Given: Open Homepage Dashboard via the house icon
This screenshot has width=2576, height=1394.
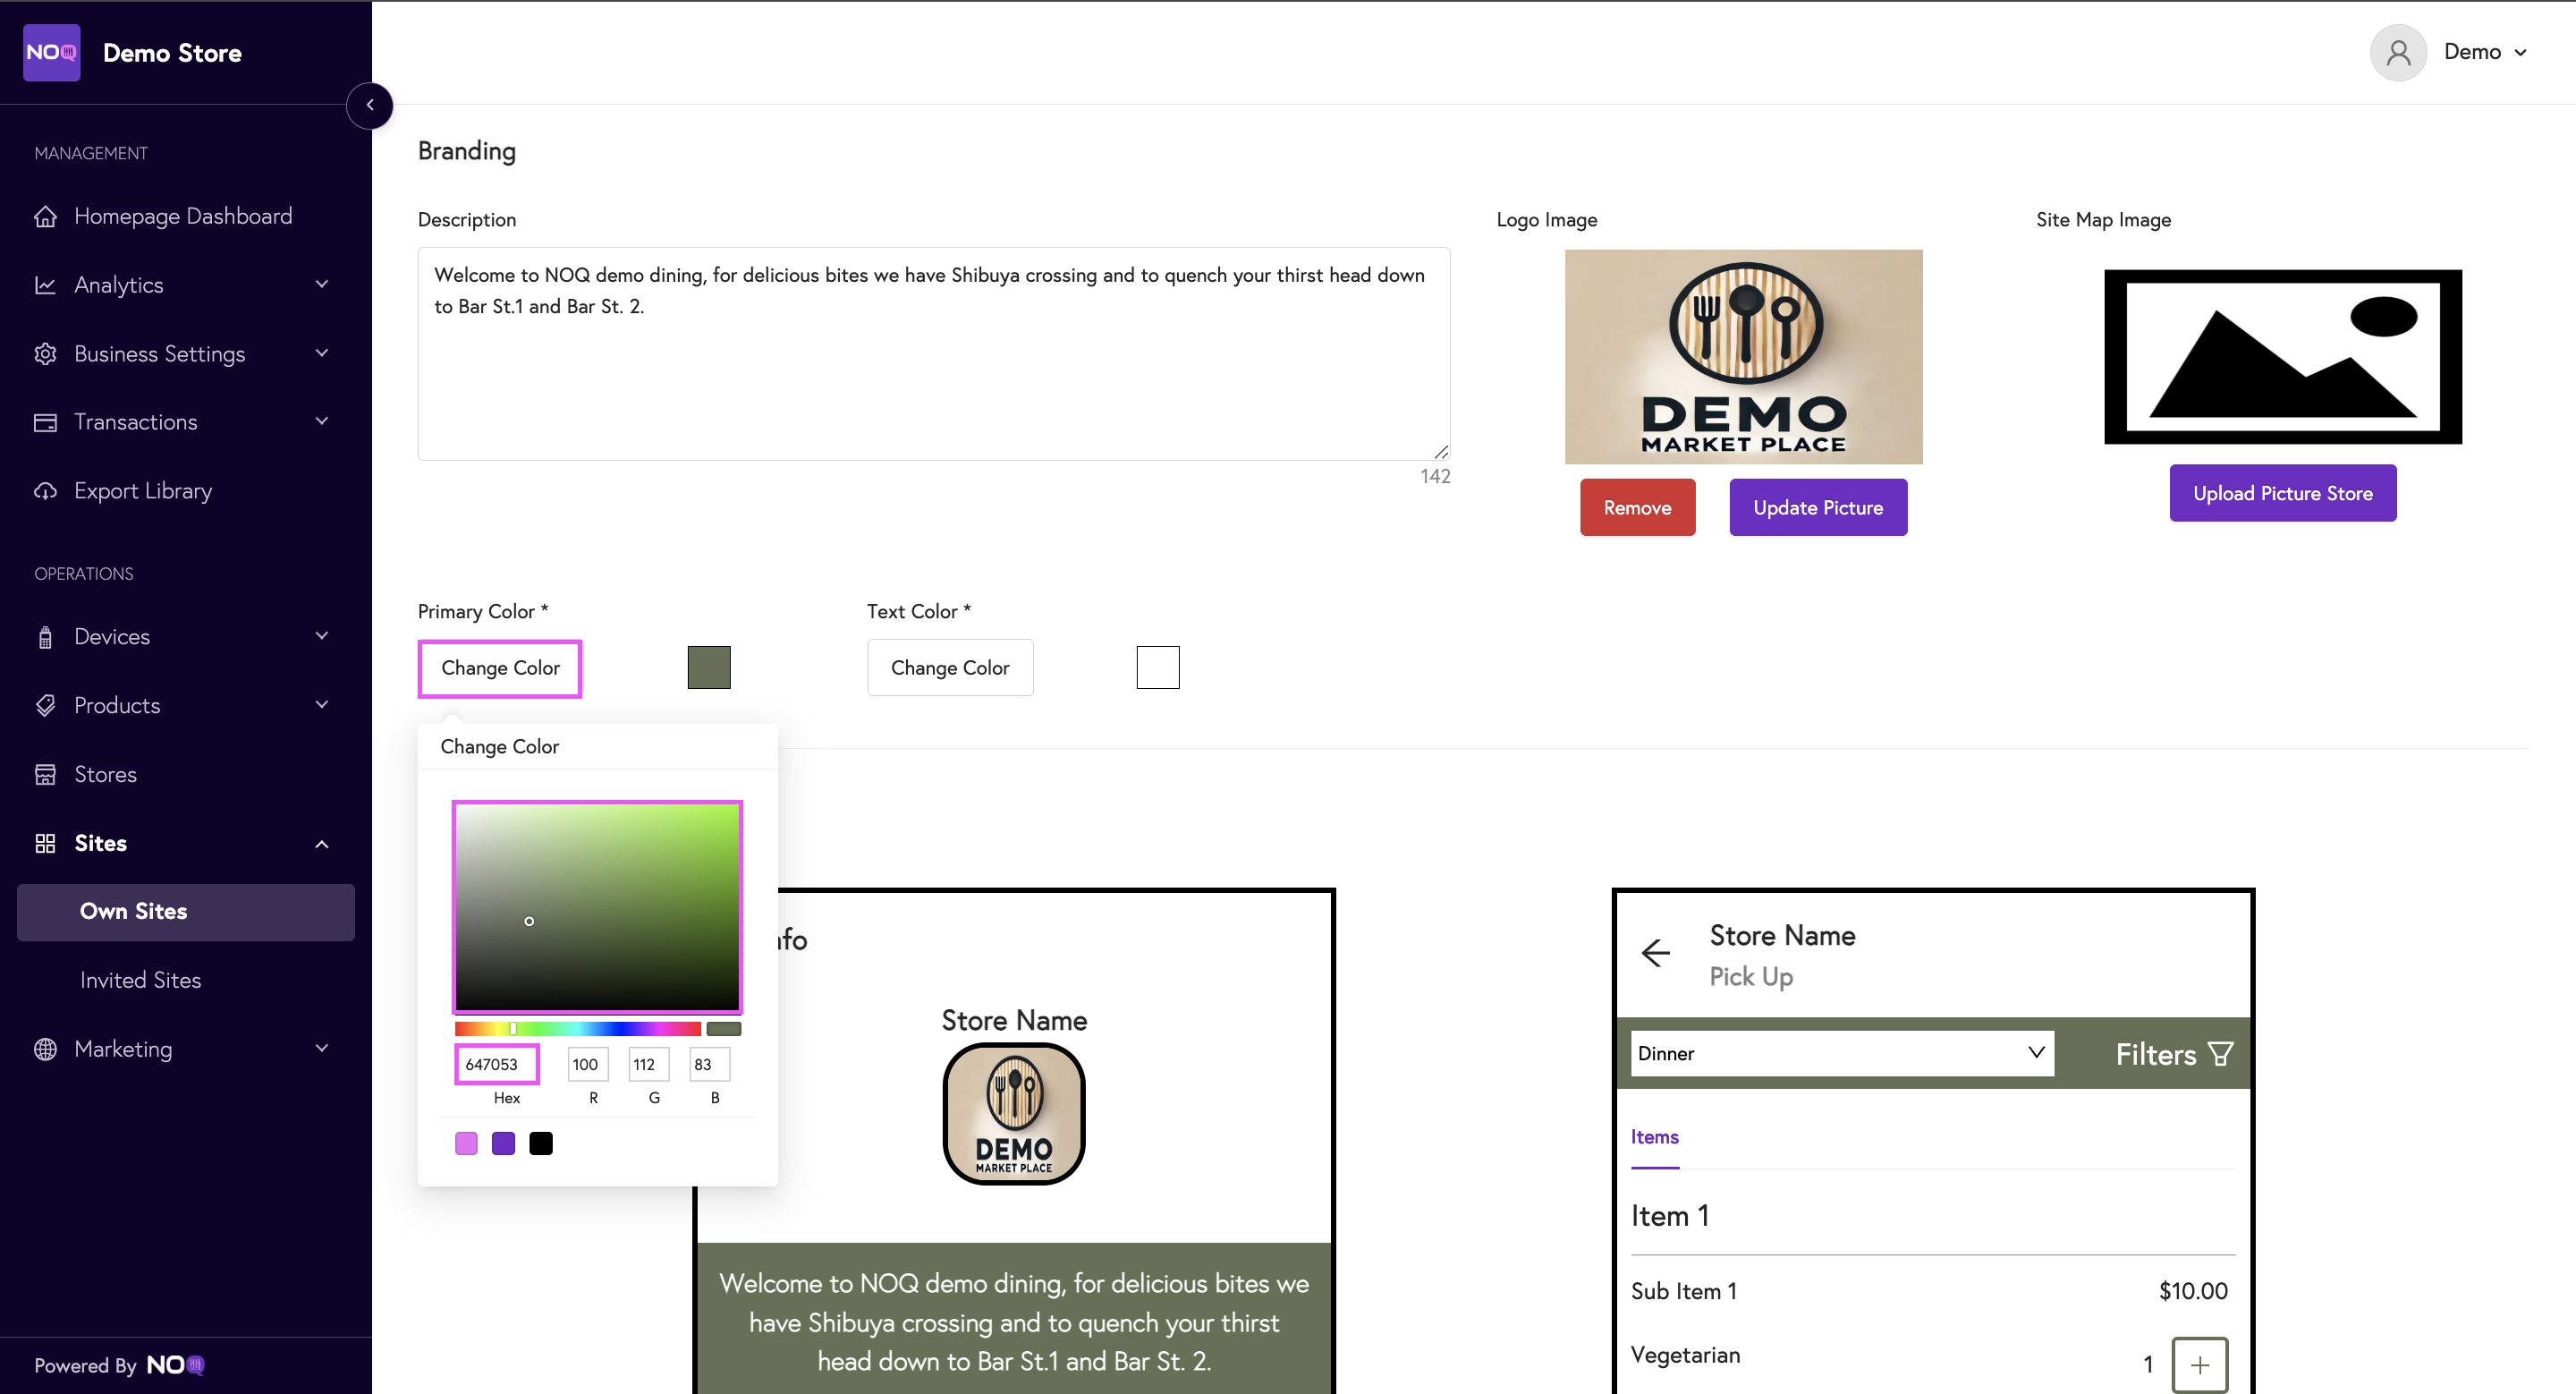Looking at the screenshot, I should coord(45,216).
